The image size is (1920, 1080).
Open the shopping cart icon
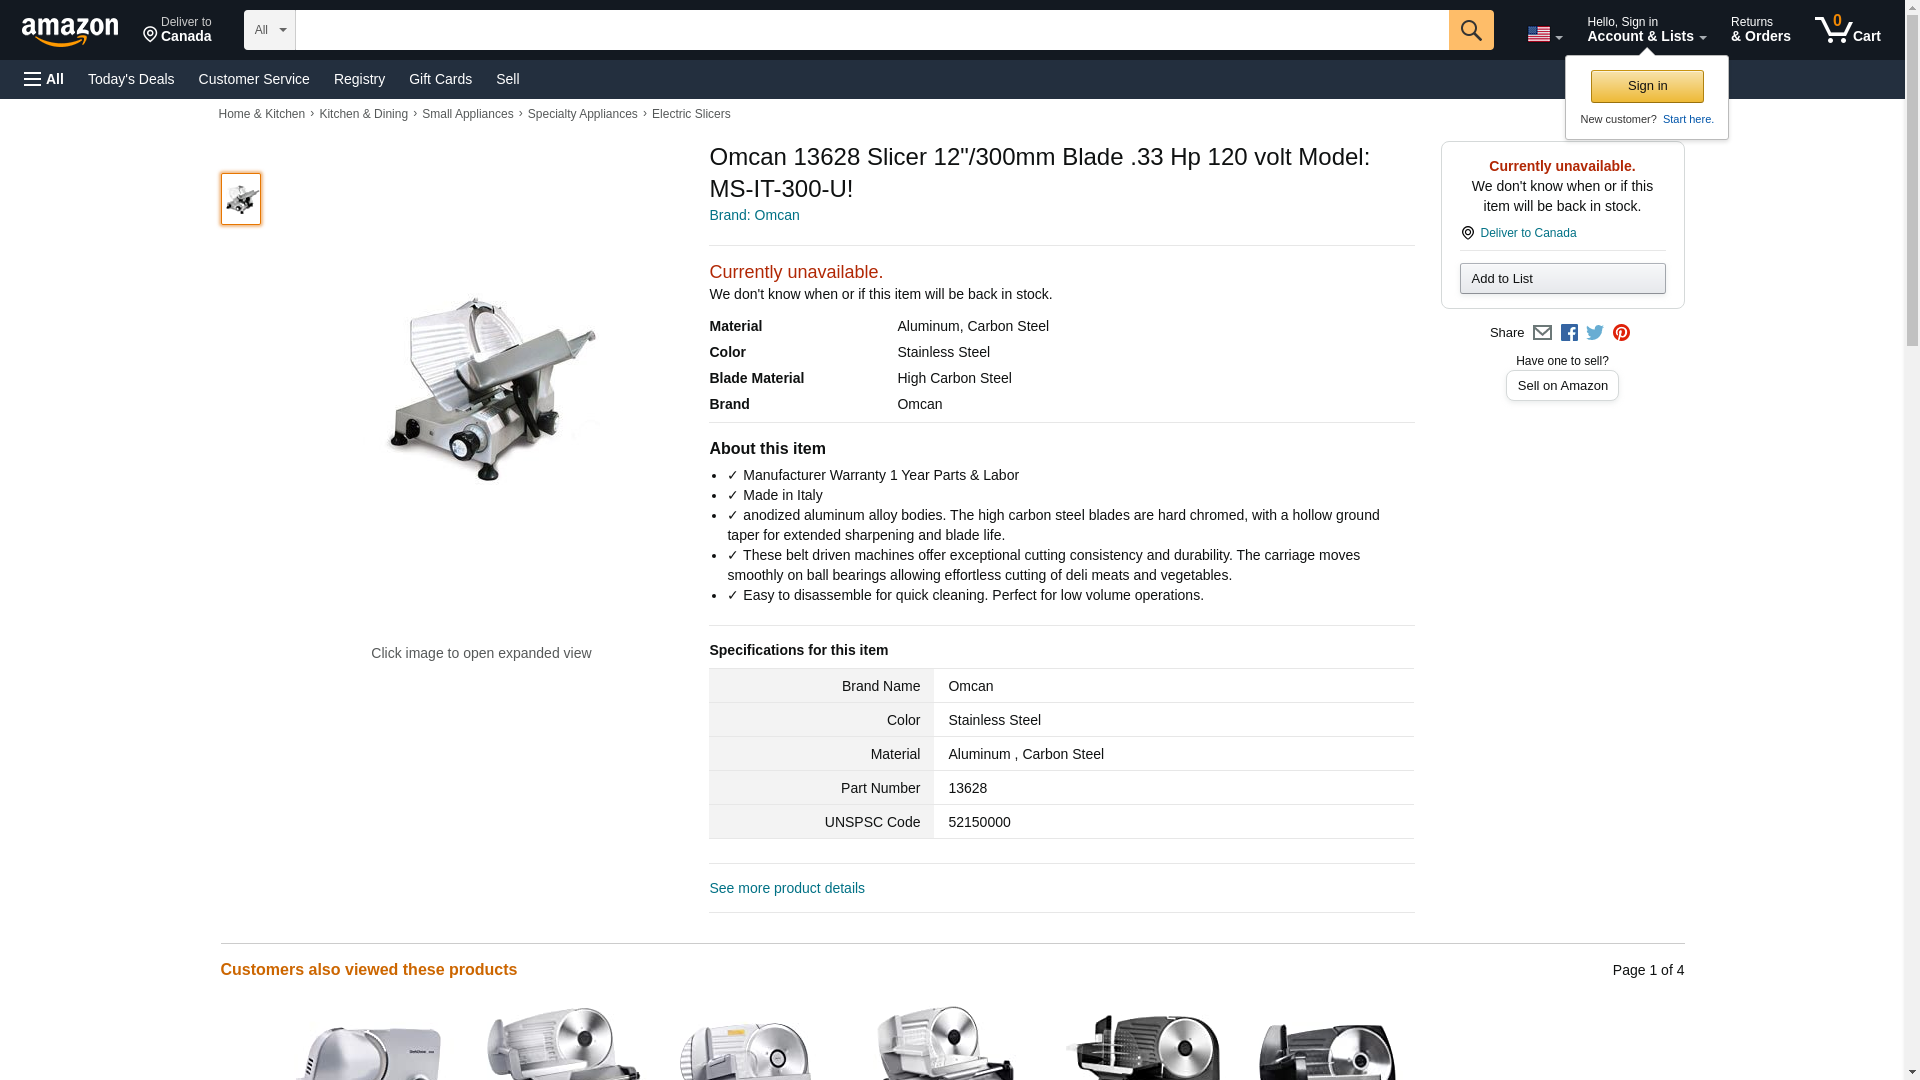pos(1847,30)
